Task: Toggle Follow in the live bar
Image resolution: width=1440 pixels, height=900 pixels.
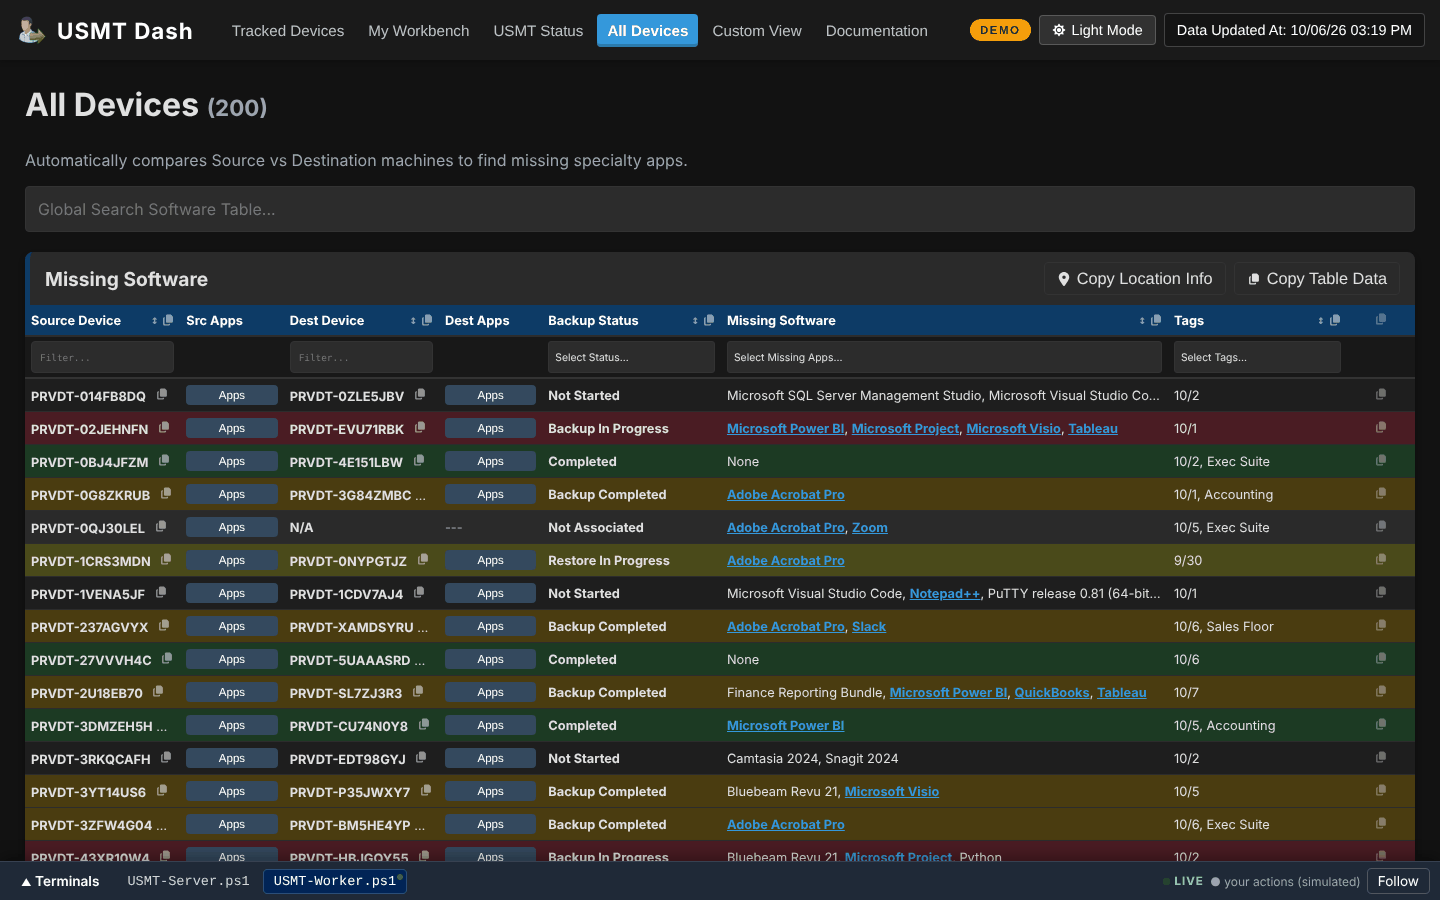Action: click(x=1398, y=881)
